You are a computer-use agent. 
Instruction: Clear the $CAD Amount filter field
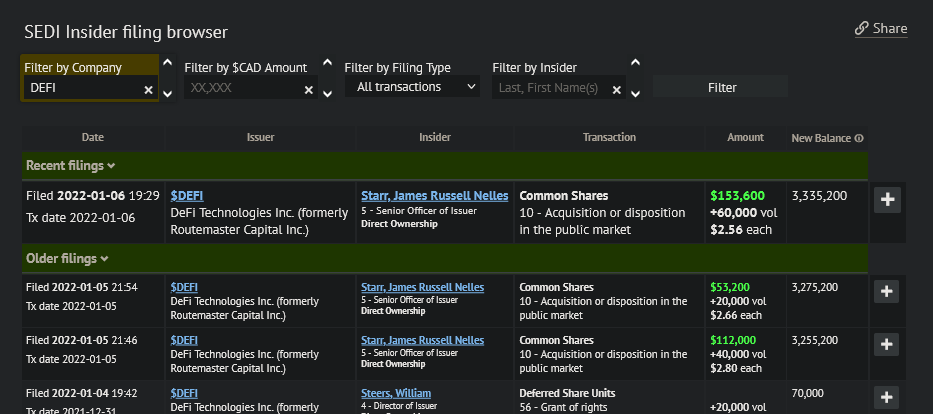pyautogui.click(x=309, y=90)
